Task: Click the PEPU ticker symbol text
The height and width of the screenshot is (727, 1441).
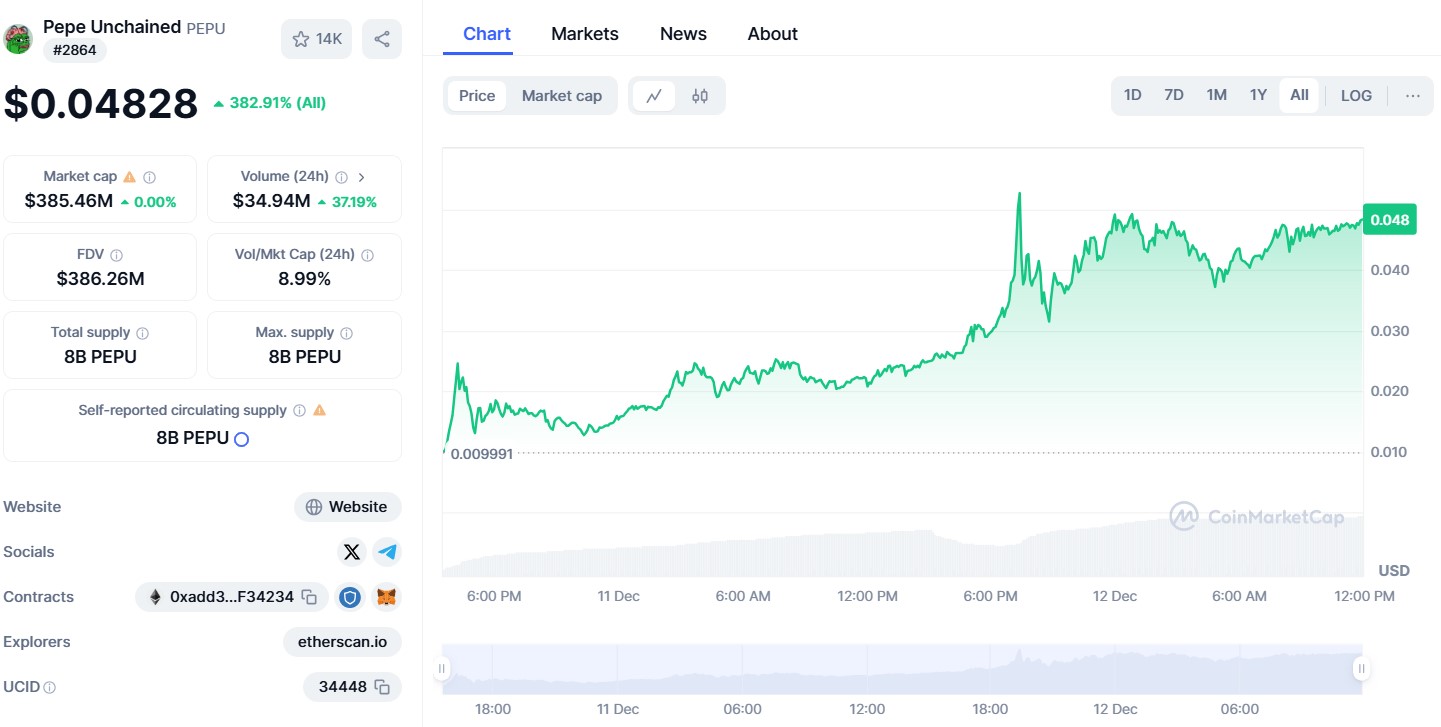Action: (x=206, y=28)
